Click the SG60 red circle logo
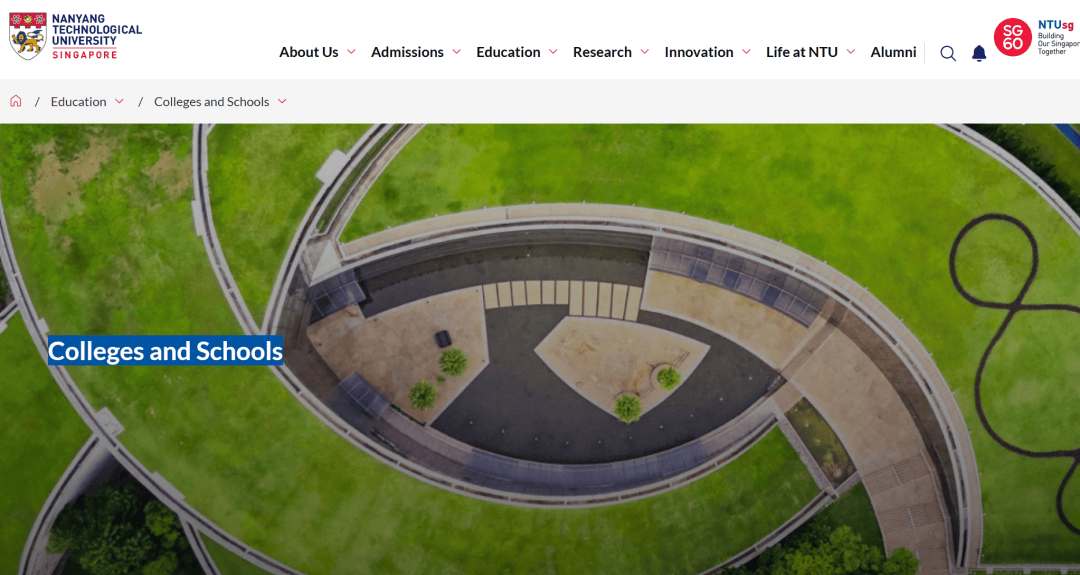1080x575 pixels. click(1012, 37)
